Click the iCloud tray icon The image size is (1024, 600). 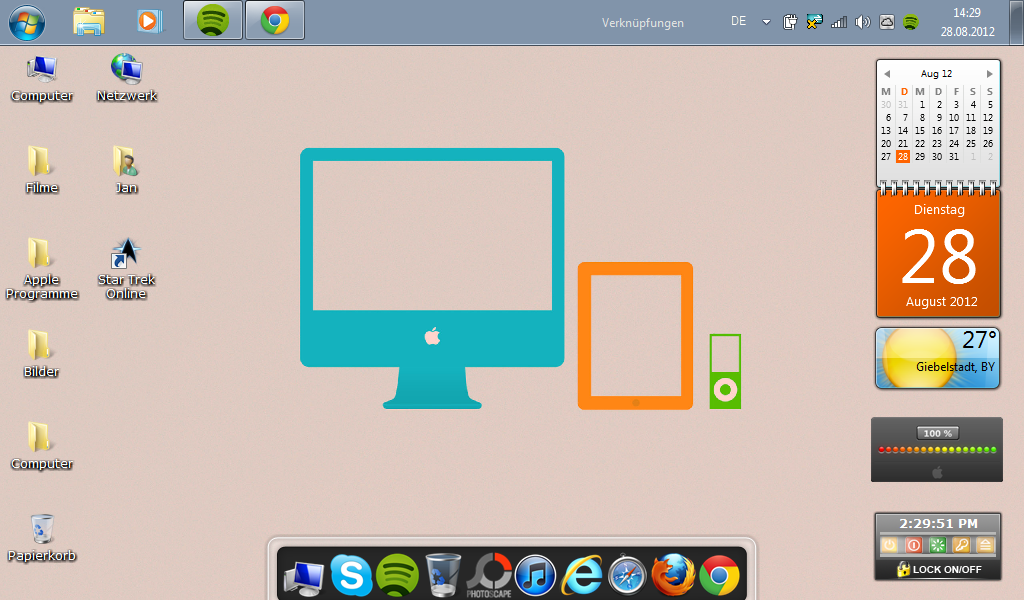[887, 22]
